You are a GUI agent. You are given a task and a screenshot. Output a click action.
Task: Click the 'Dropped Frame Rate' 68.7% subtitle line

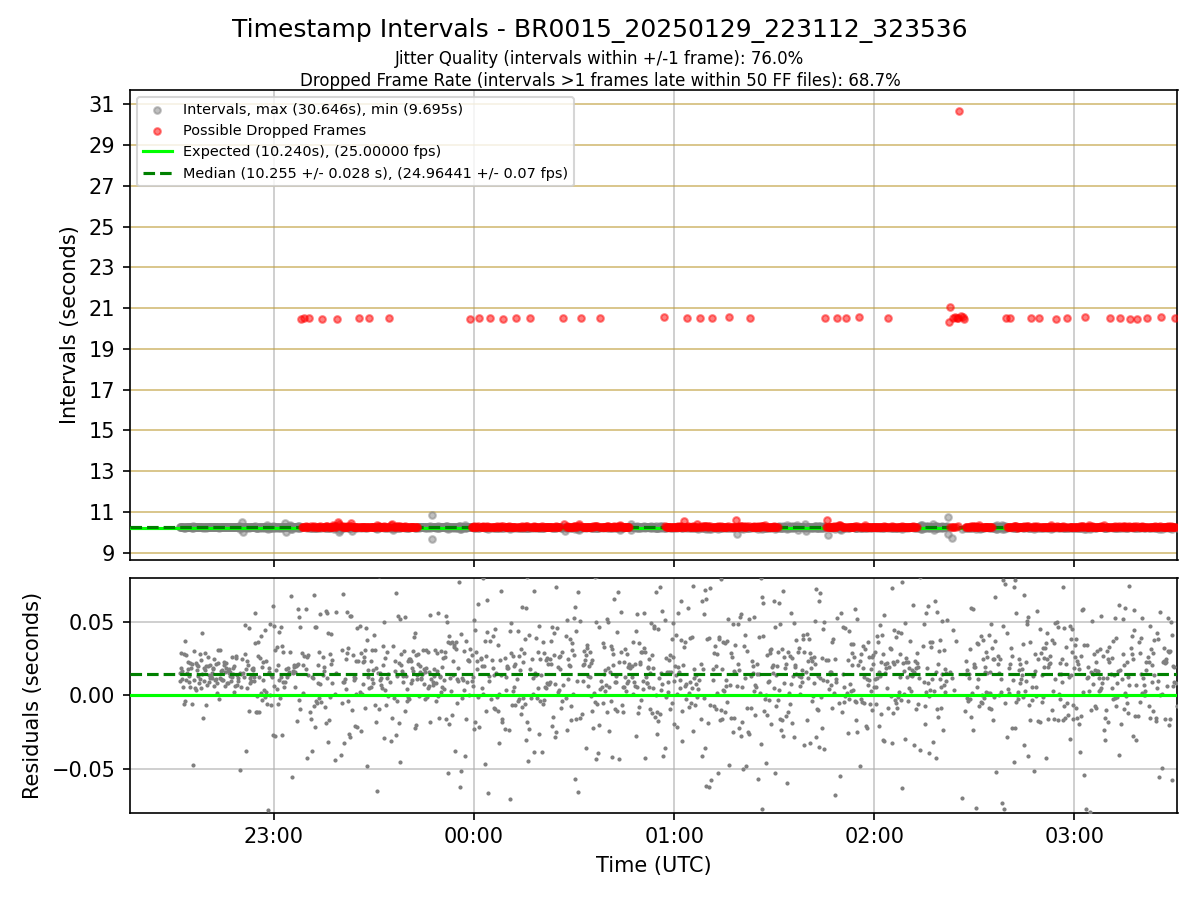600,80
